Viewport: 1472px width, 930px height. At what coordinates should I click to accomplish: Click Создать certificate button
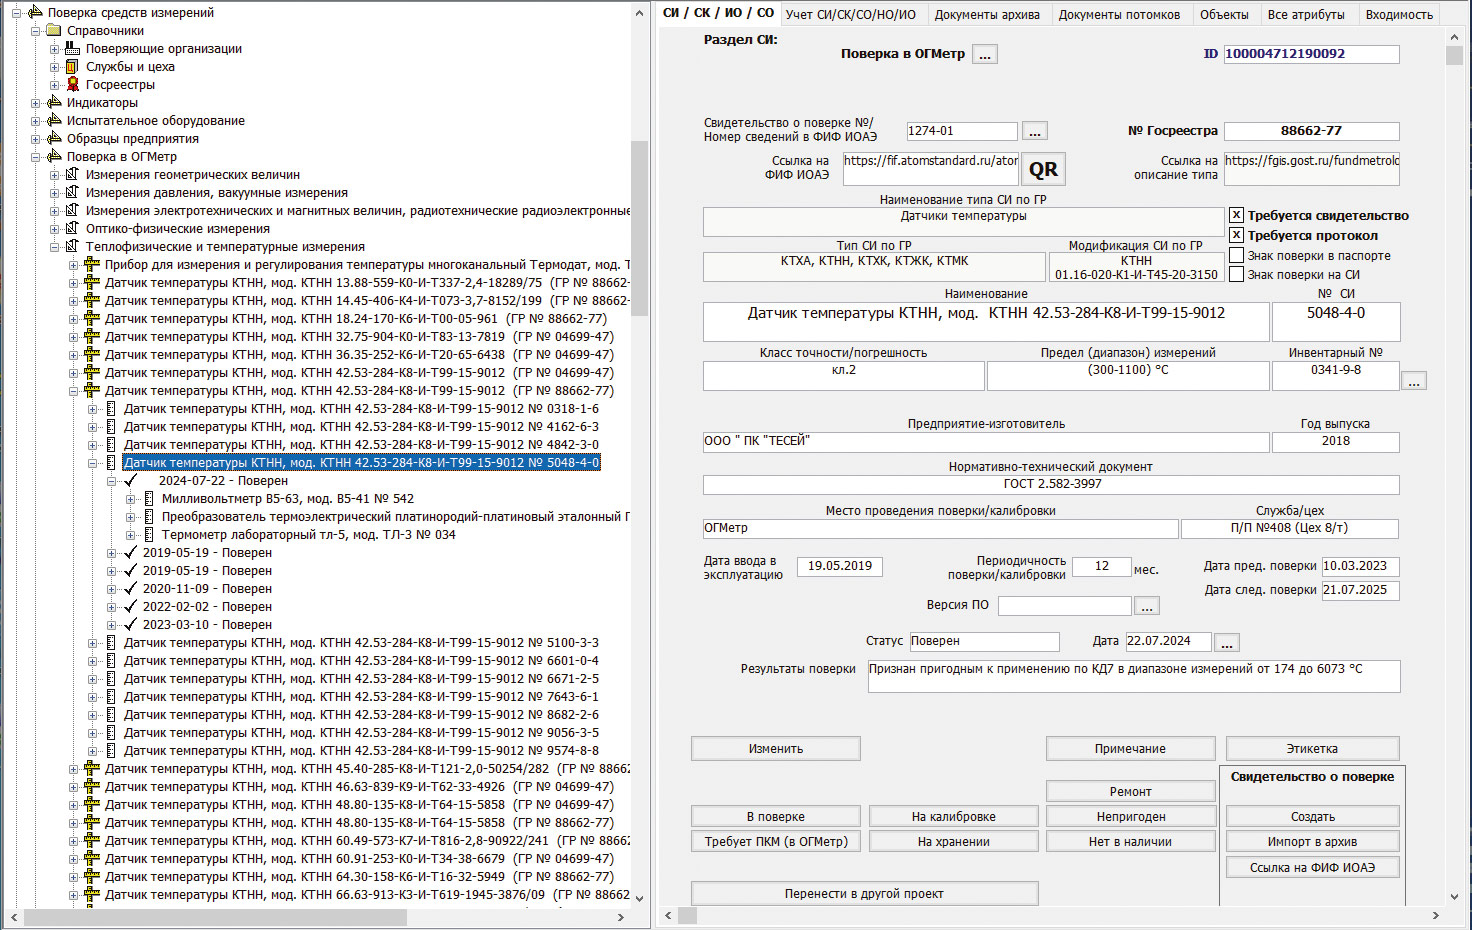pos(1312,817)
